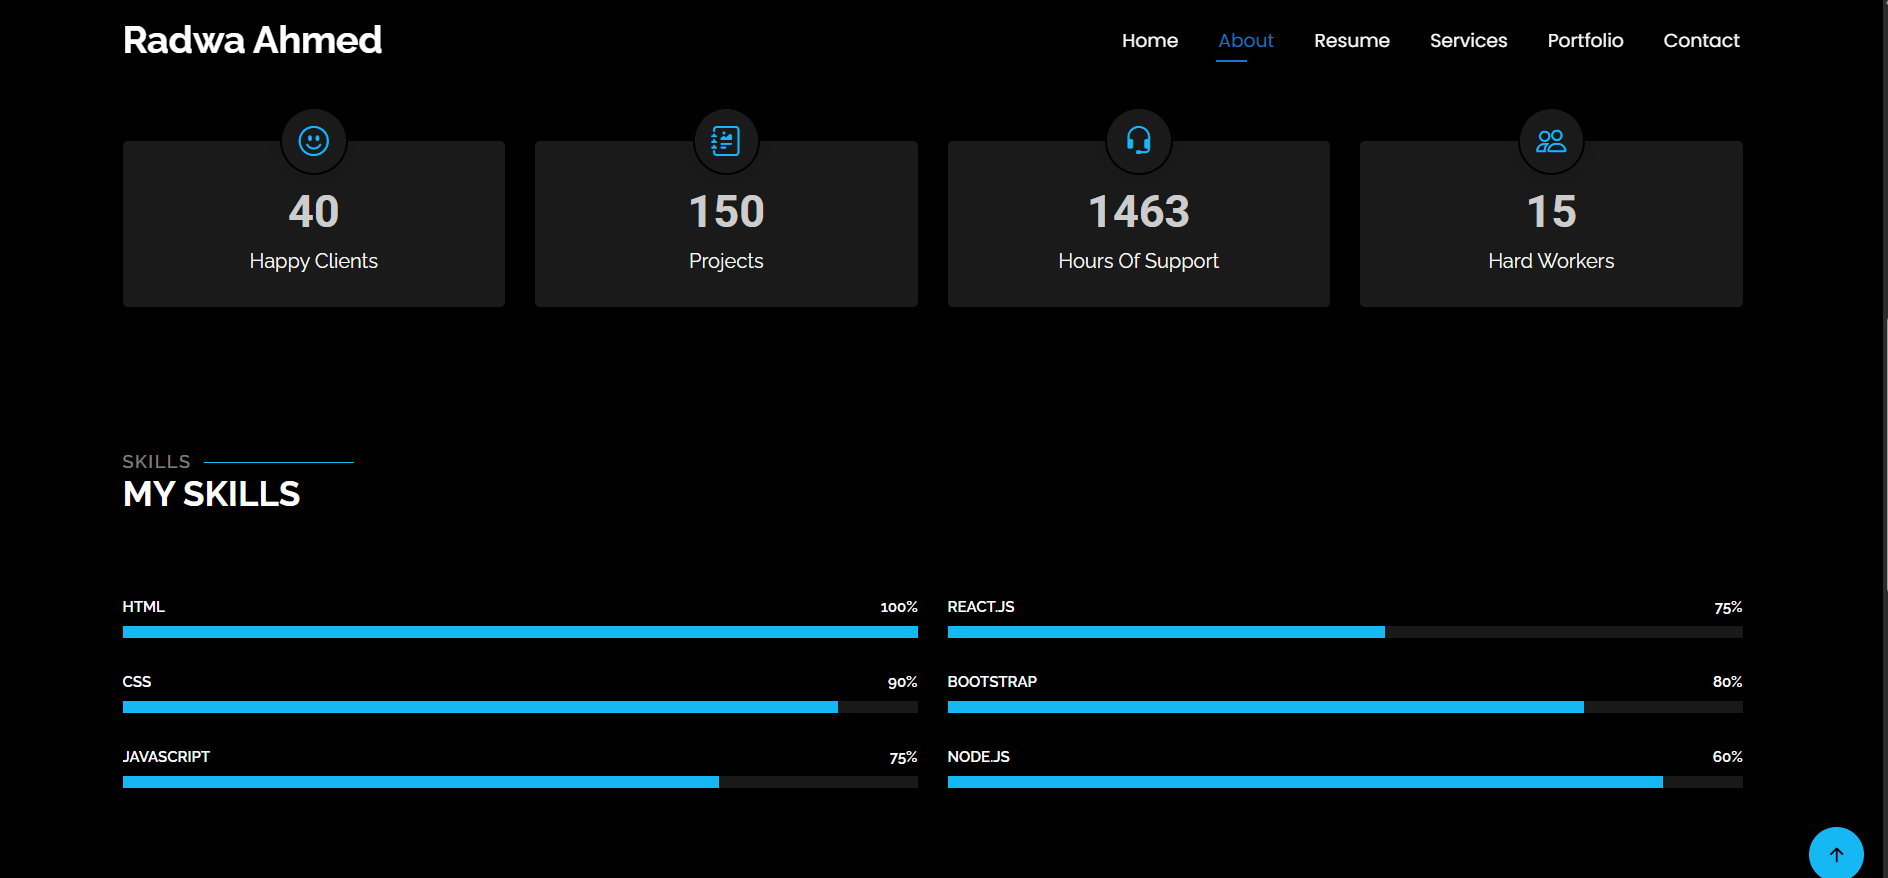Viewport: 1888px width, 878px height.
Task: Click the CSS skill progress bar
Action: [520, 707]
